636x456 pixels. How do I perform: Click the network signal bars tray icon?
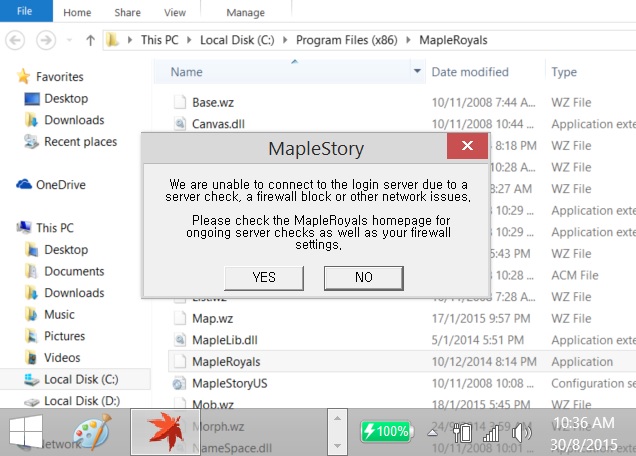[490, 433]
